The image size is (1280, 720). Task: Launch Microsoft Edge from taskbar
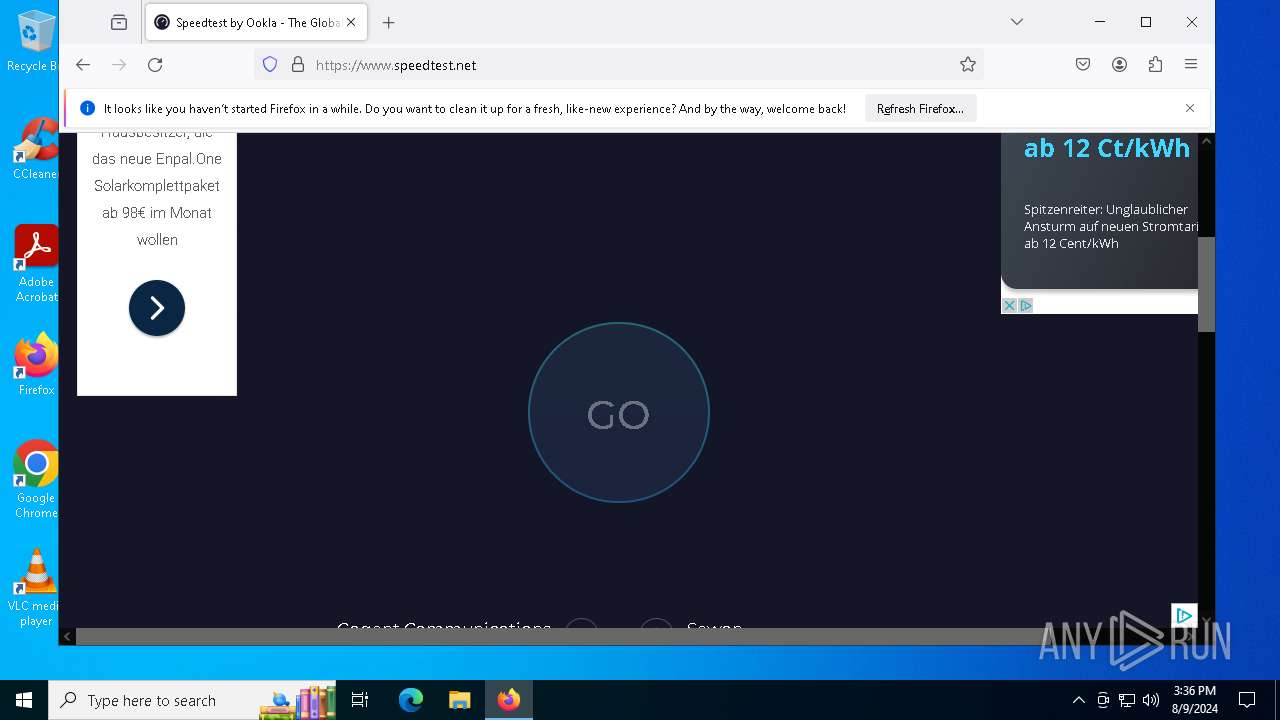coord(411,700)
